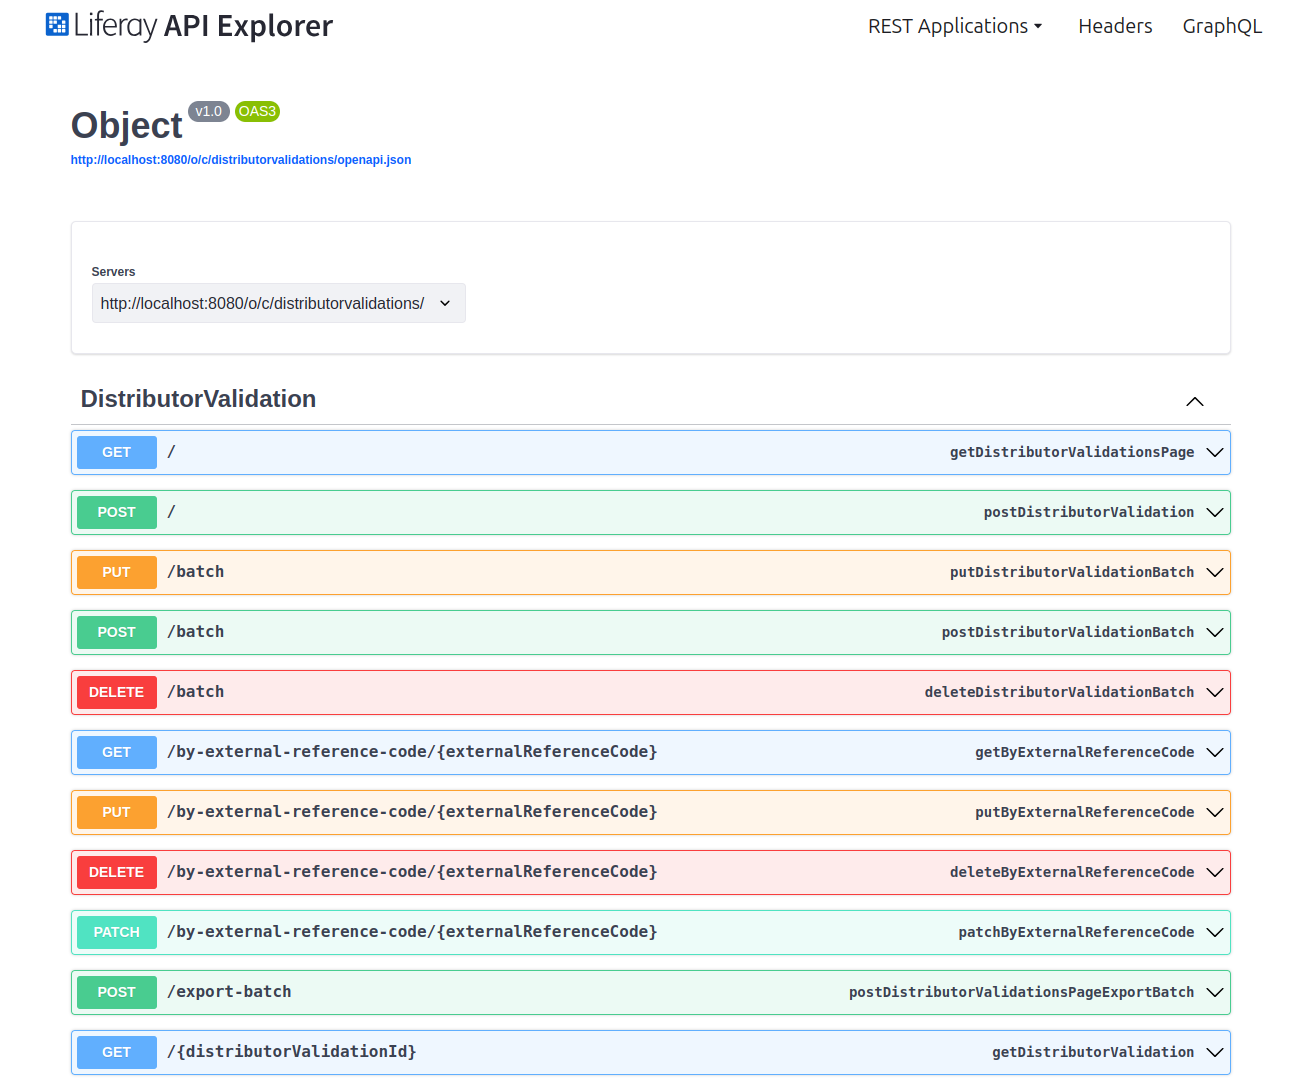Image resolution: width=1296 pixels, height=1083 pixels.
Task: Click the POST badge for /batch
Action: [116, 632]
